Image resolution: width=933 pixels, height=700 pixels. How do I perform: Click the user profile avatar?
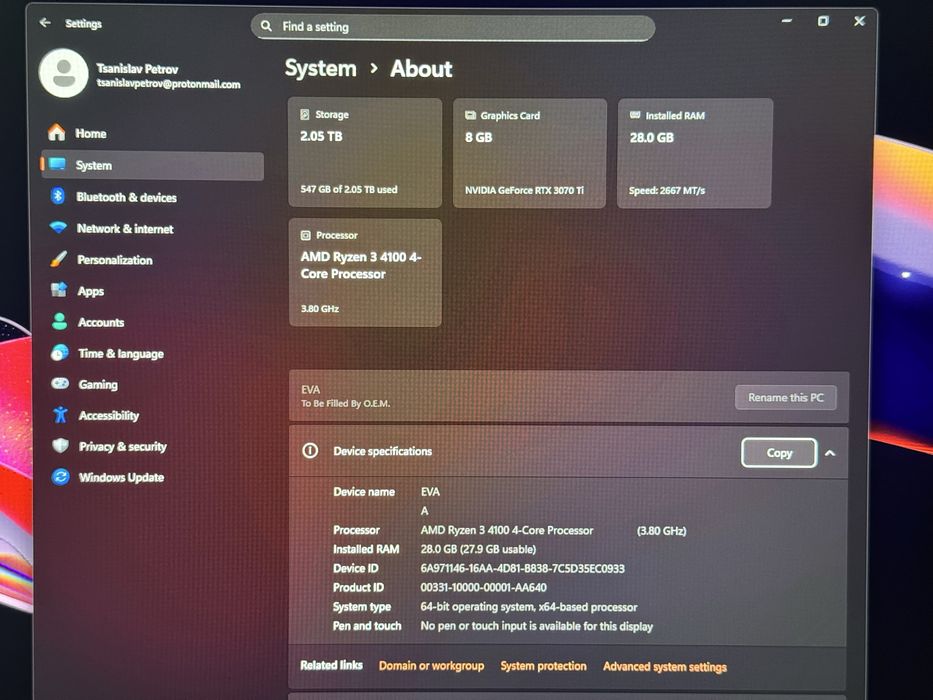coord(64,74)
